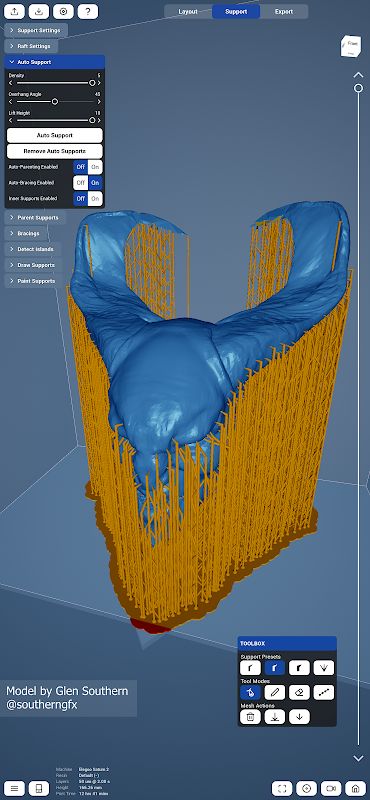Click the trash icon under Mesh Actions

point(250,716)
